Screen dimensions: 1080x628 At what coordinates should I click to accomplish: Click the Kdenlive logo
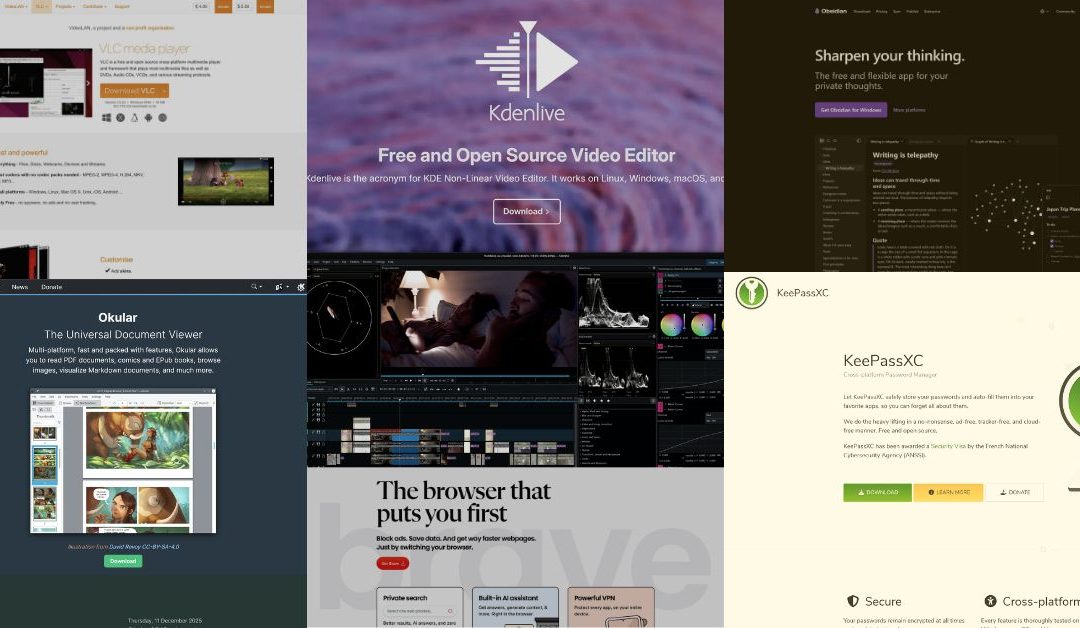click(527, 72)
